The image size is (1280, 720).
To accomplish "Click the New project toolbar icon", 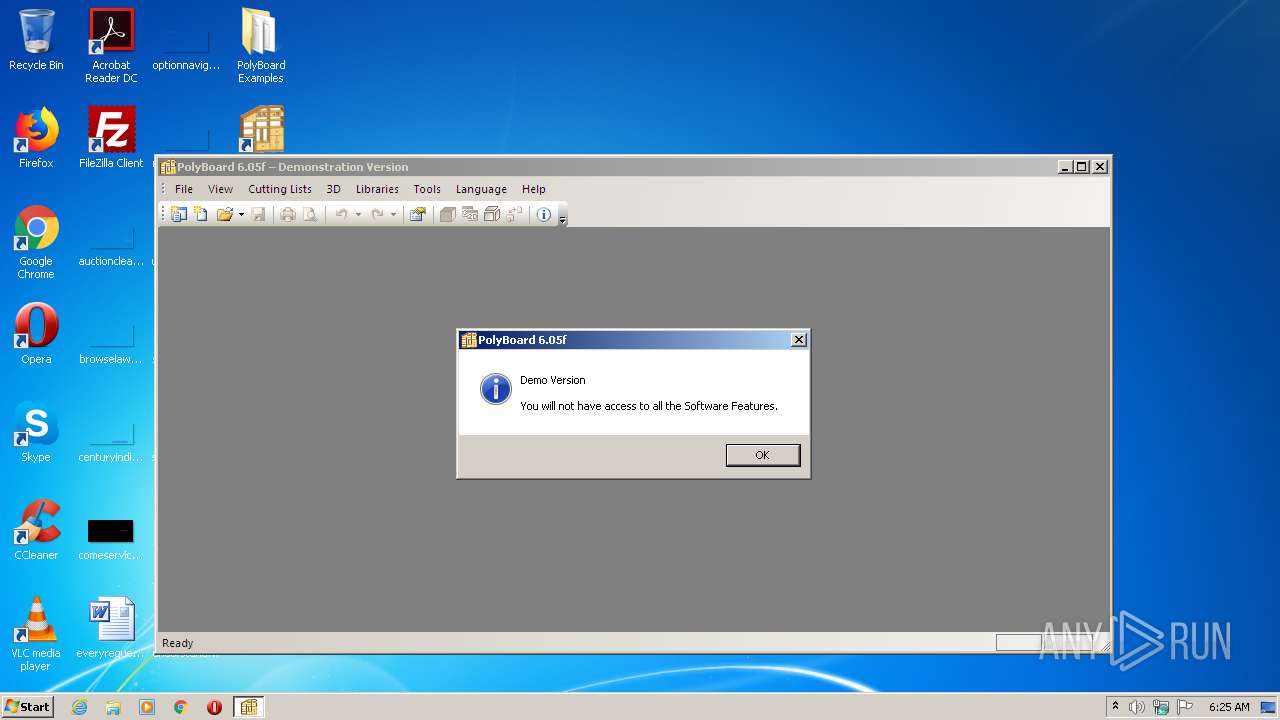I will point(179,214).
